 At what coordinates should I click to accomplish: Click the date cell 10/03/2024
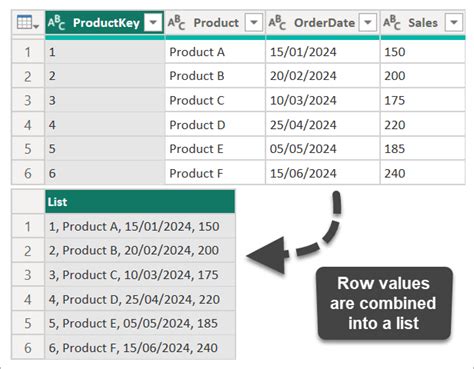coord(323,100)
